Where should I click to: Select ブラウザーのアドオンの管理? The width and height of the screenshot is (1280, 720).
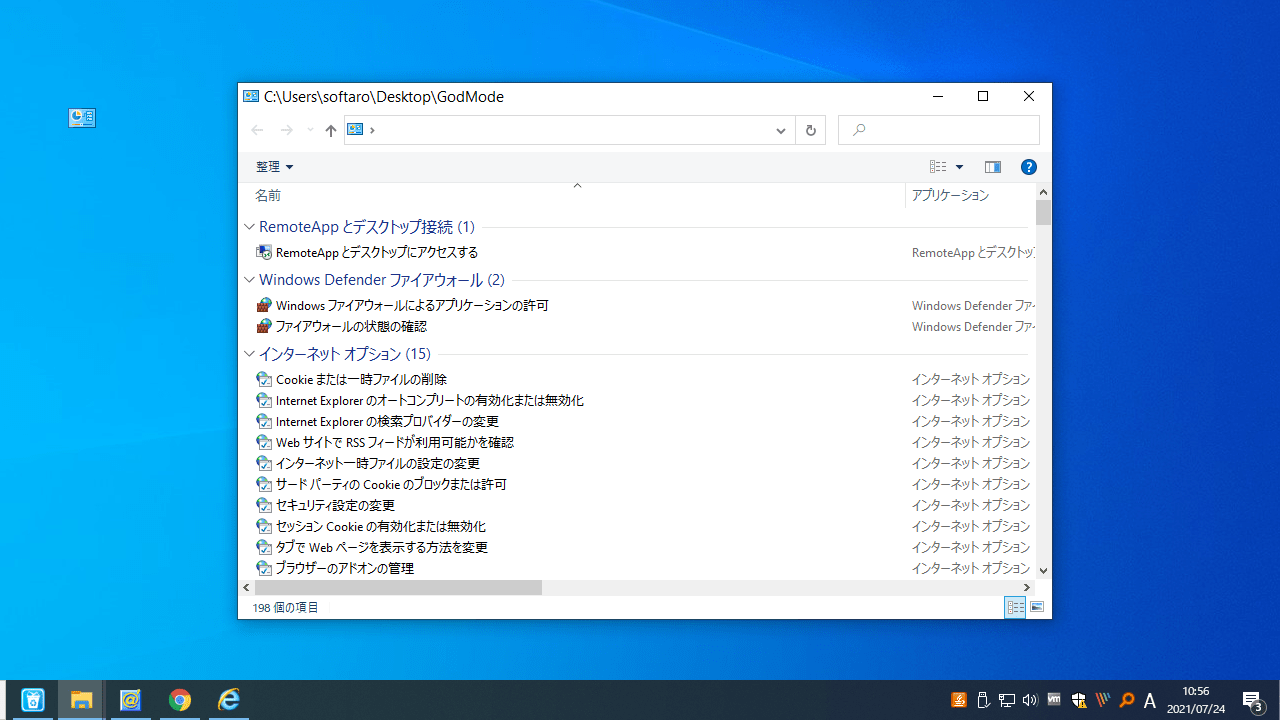(345, 568)
